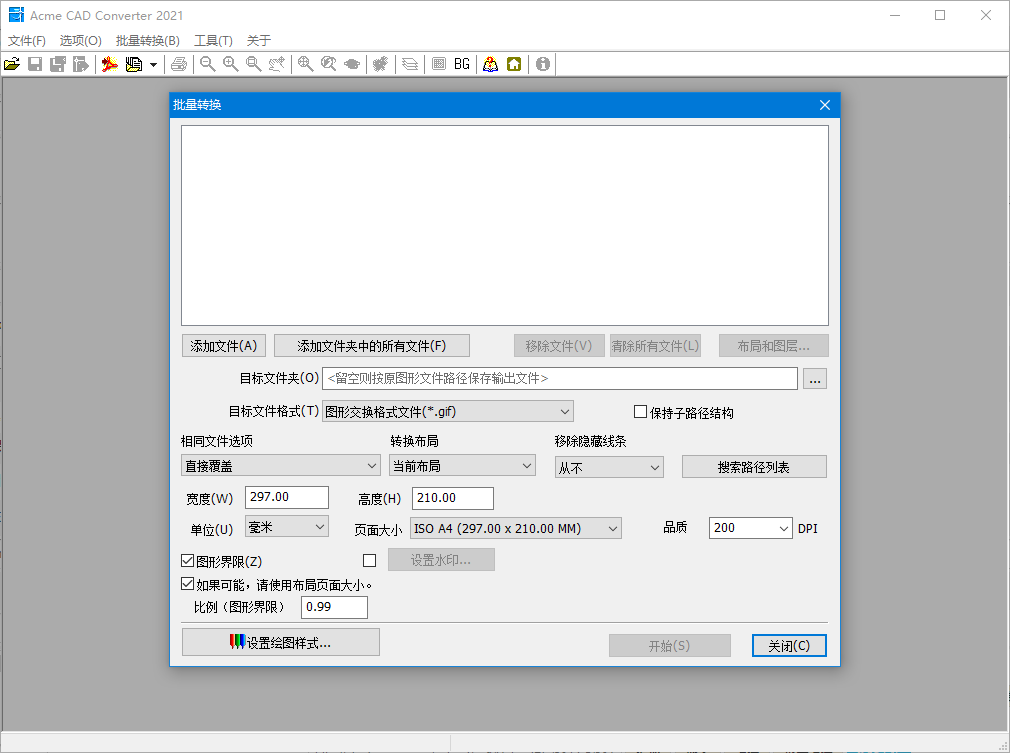
Task: Click the print toolbar icon
Action: coord(180,64)
